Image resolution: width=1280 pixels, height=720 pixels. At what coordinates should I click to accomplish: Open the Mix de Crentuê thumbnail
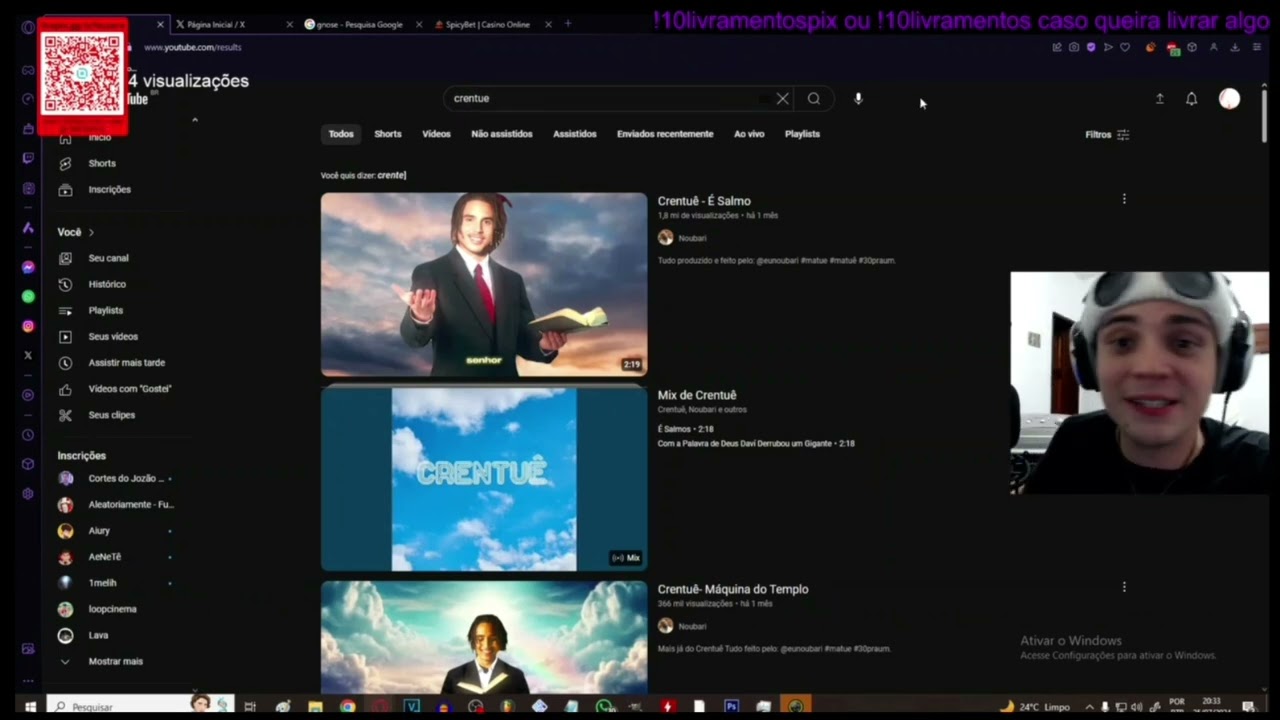pos(484,479)
